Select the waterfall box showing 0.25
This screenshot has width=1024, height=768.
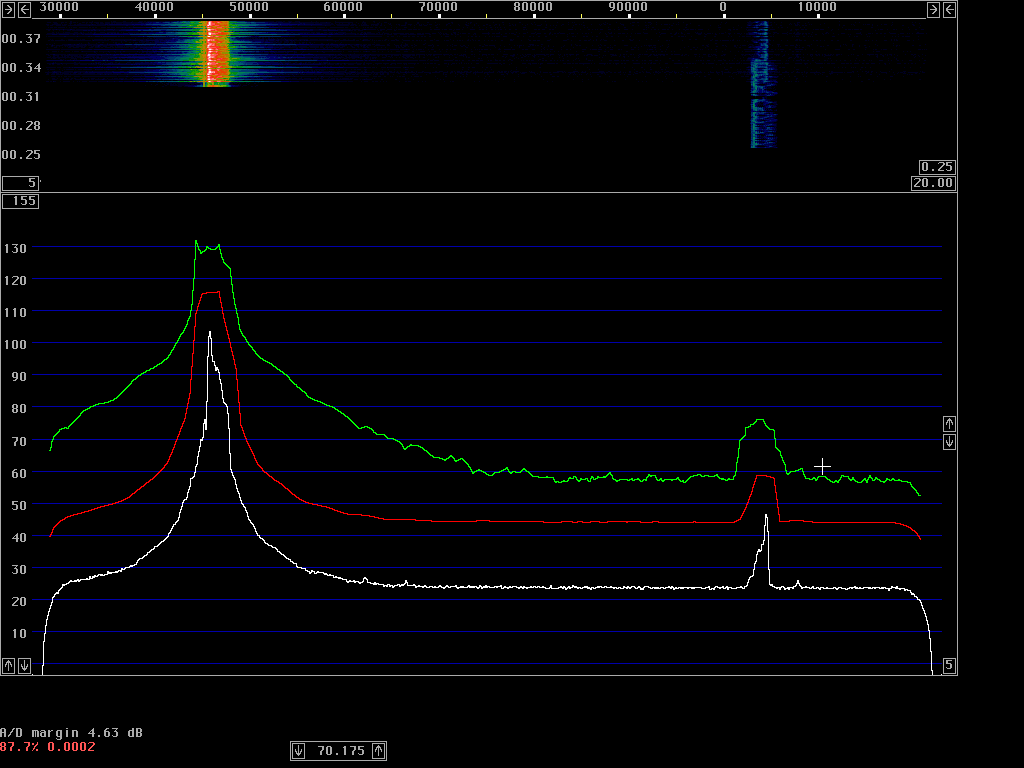click(937, 167)
